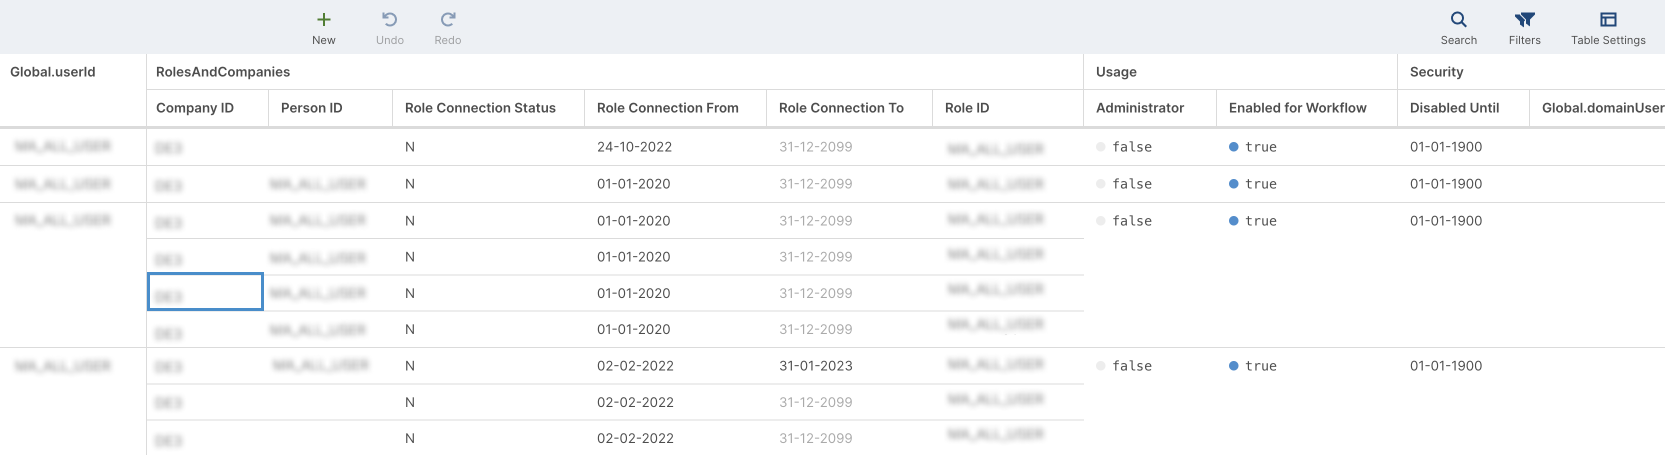1665x455 pixels.
Task: Toggle Enabled for Workflow in first row
Action: pos(1234,147)
